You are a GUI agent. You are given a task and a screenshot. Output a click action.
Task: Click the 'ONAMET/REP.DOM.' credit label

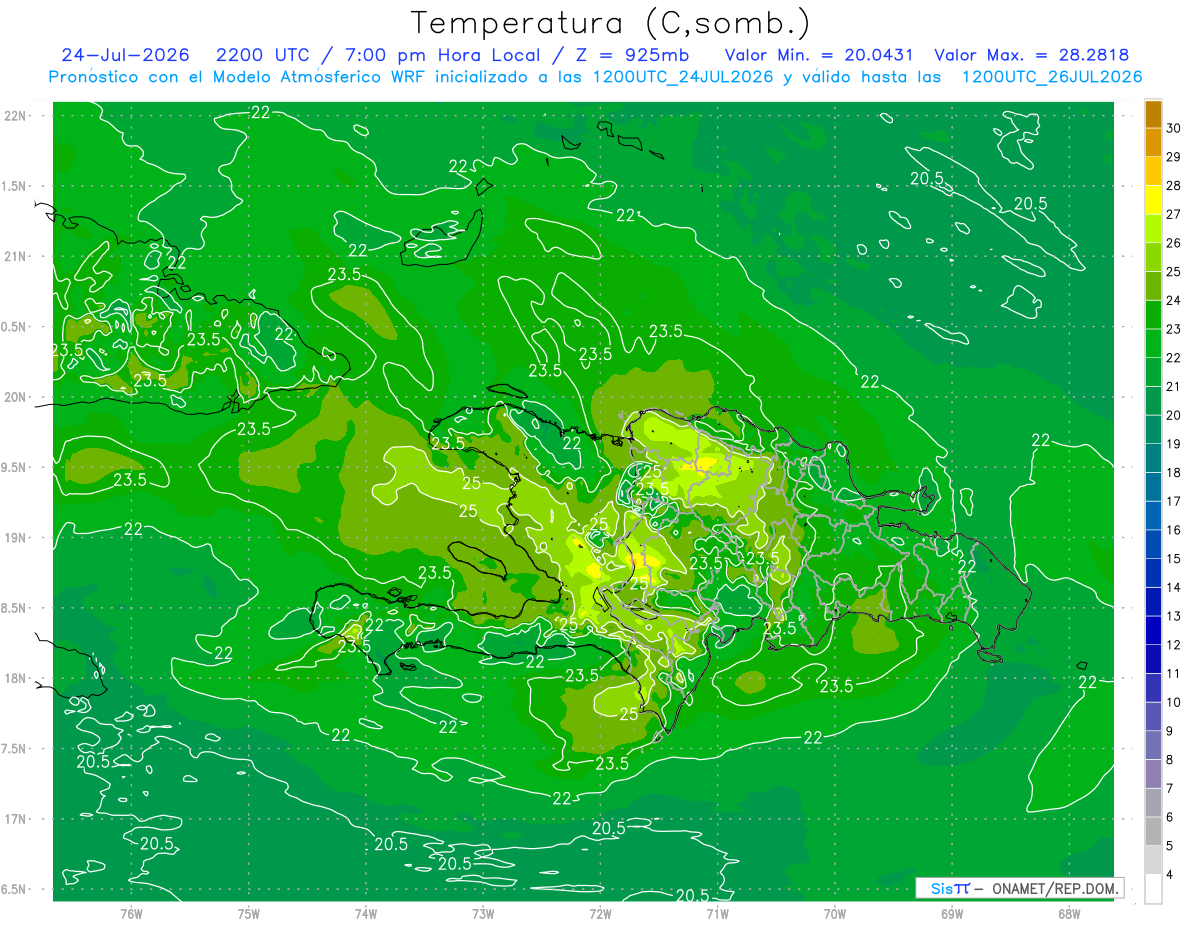click(x=1055, y=888)
